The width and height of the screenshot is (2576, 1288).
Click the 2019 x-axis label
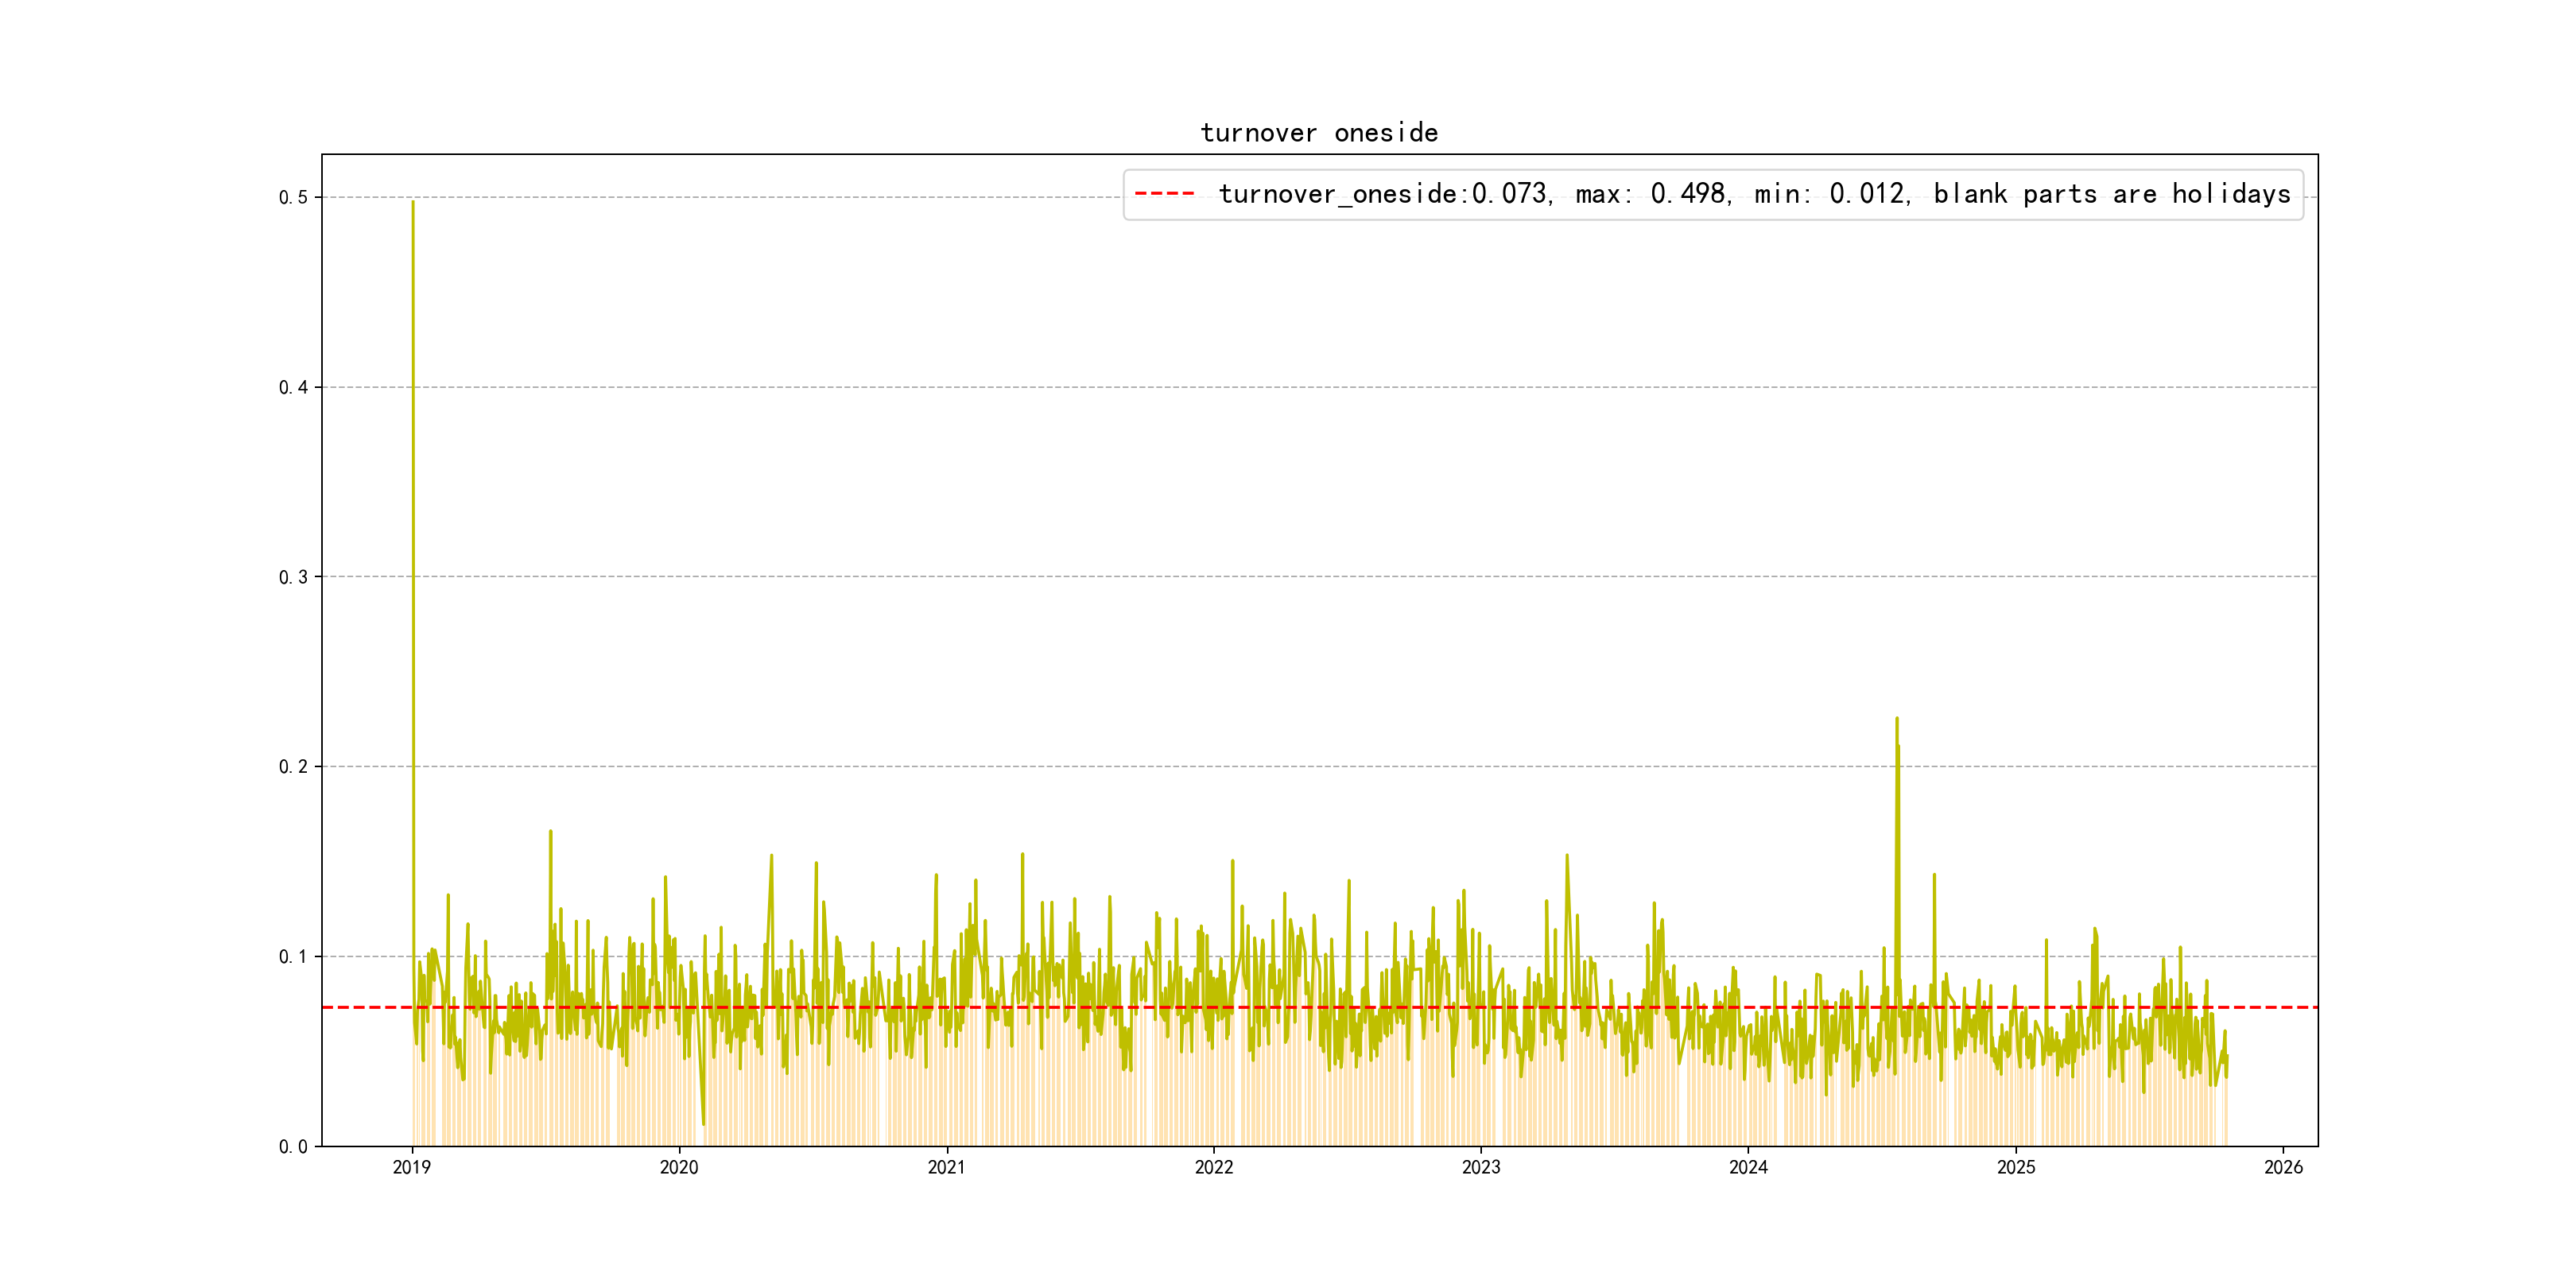point(411,1167)
